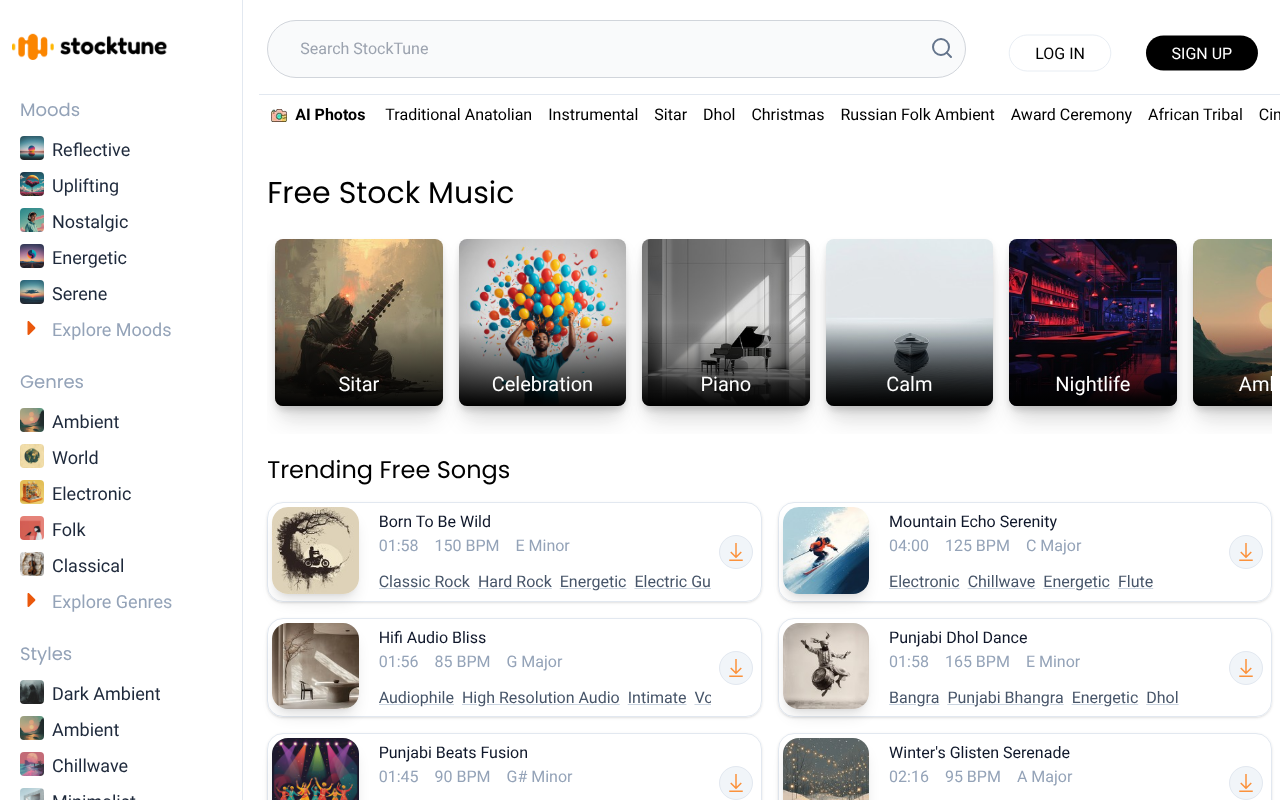Click the Electronic genre icon
1280x800 pixels.
pyautogui.click(x=30, y=492)
